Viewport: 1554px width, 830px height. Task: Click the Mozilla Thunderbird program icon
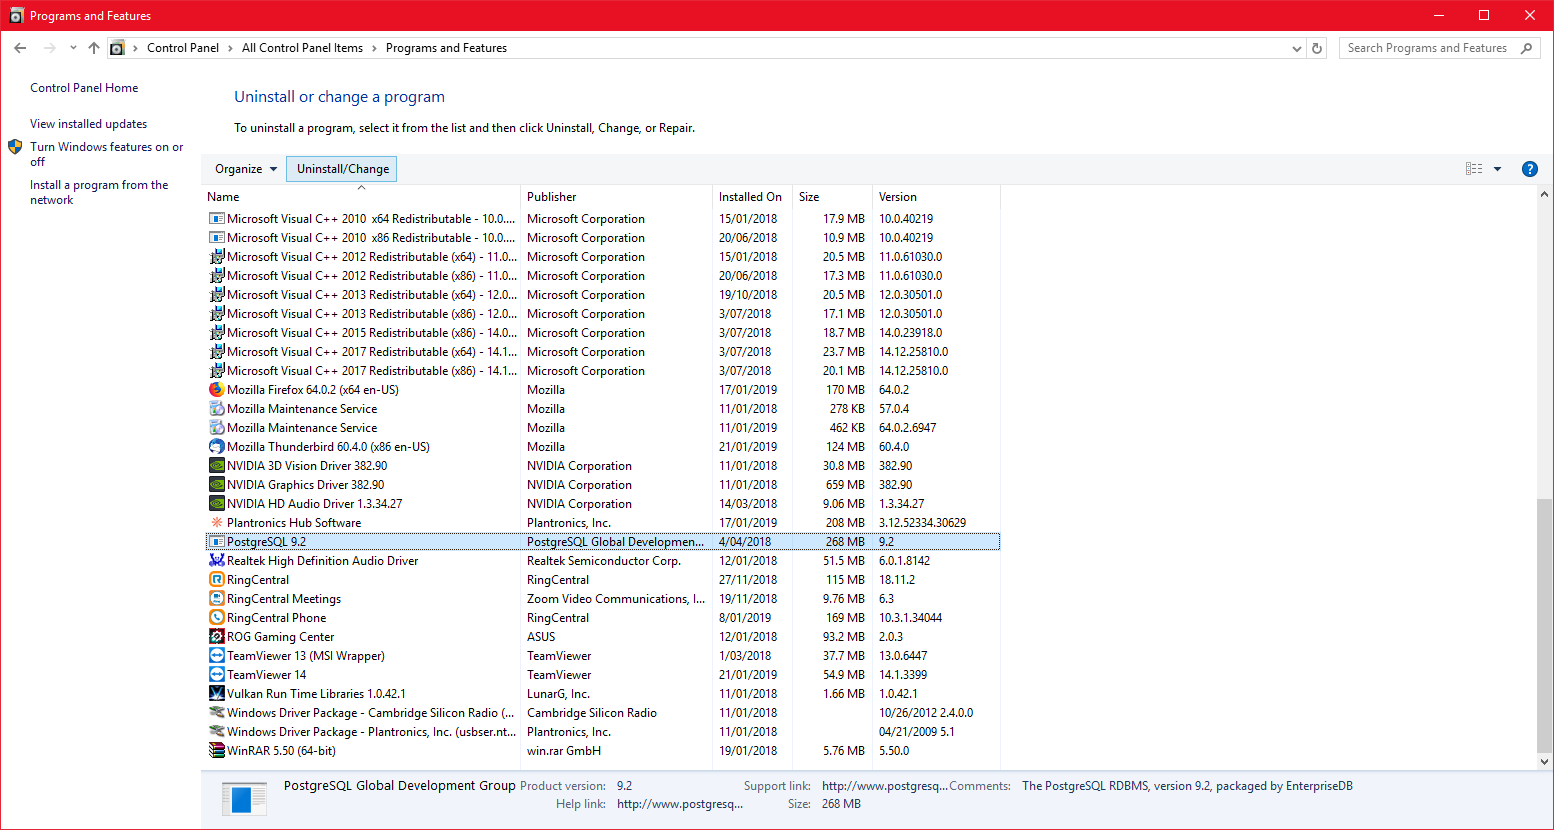216,447
